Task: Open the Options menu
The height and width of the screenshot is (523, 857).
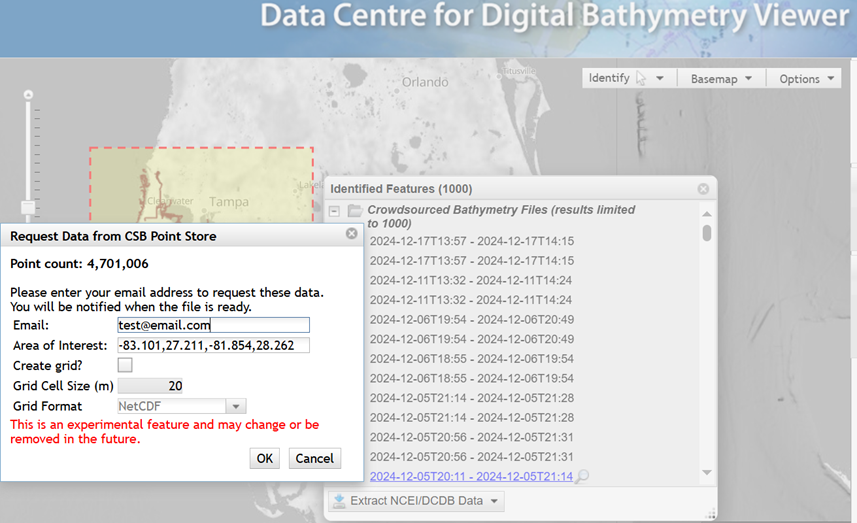Action: [x=807, y=79]
